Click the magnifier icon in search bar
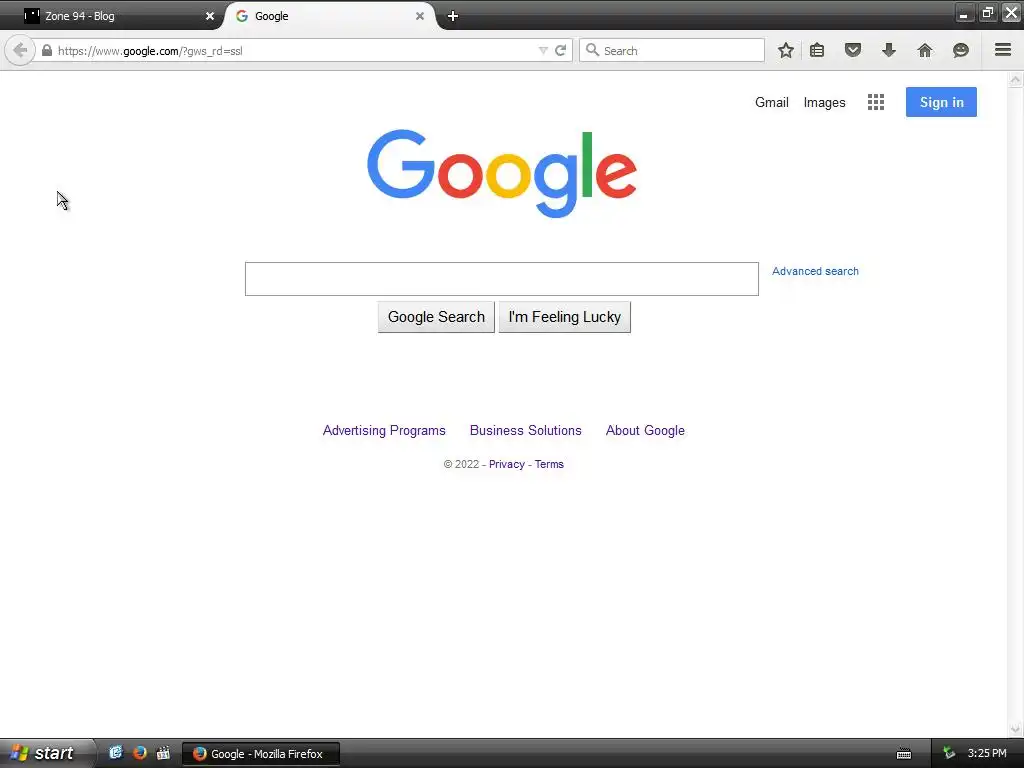 (x=592, y=50)
